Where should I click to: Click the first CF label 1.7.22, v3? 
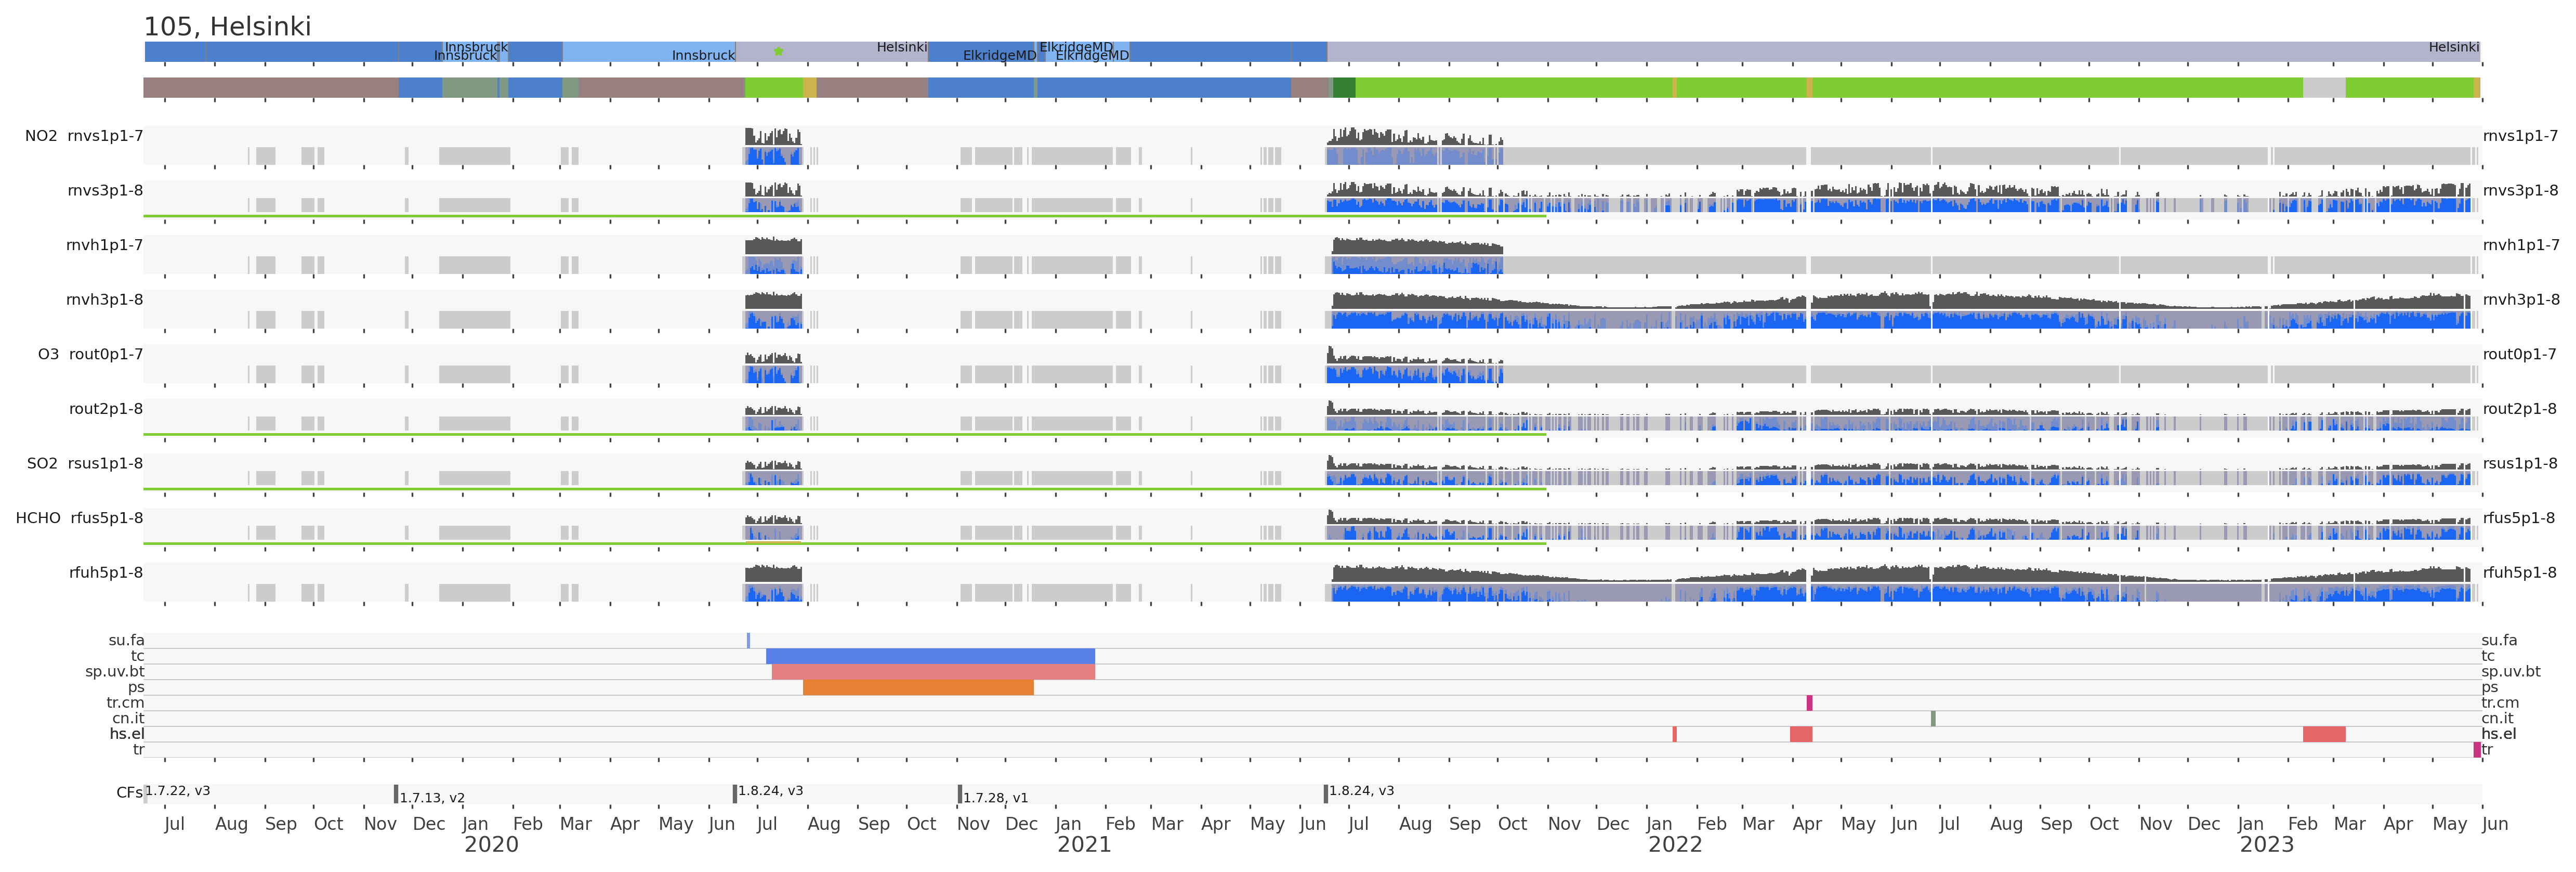coord(178,790)
